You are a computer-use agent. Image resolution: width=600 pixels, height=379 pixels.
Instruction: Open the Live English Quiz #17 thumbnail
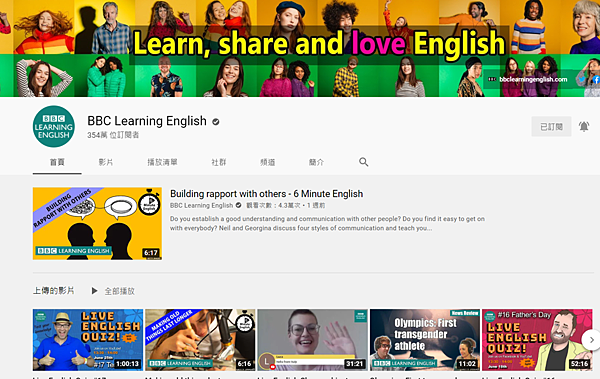point(88,340)
